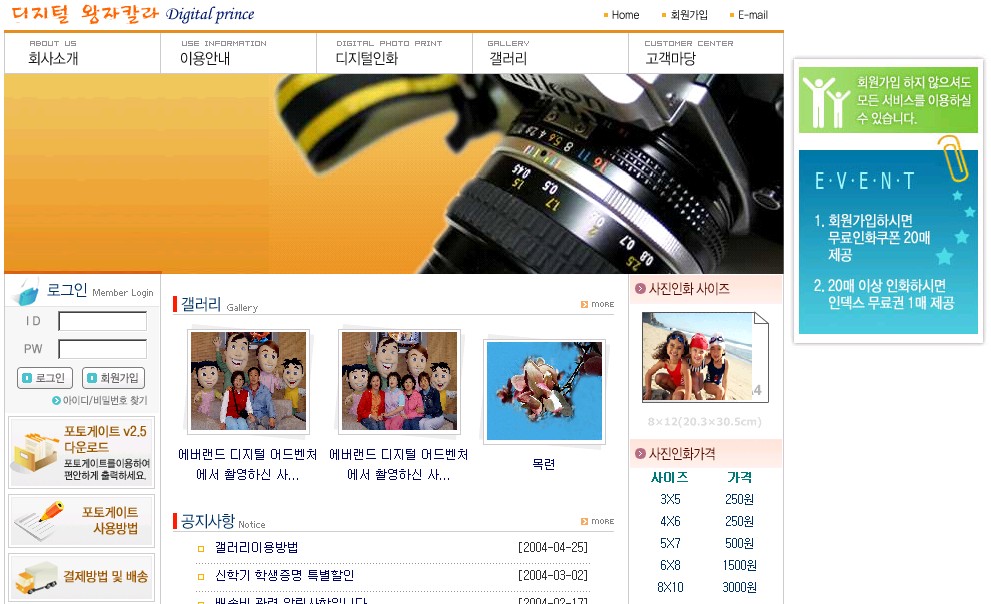Viewport: 991px width, 604px height.
Task: Open 아이디/비밀번호 찾기 link
Action: [x=105, y=401]
